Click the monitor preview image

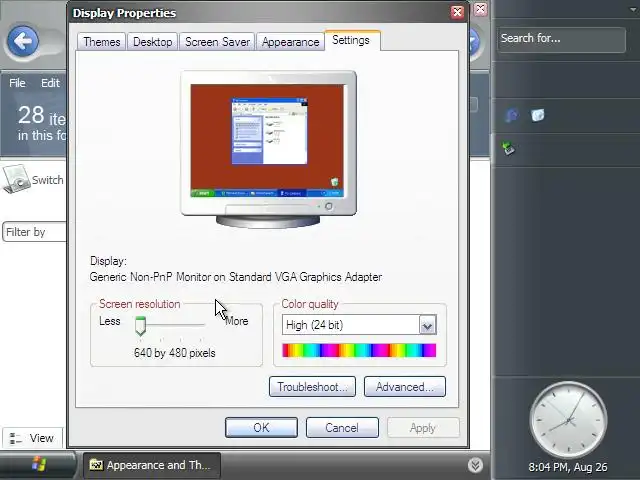pyautogui.click(x=268, y=149)
